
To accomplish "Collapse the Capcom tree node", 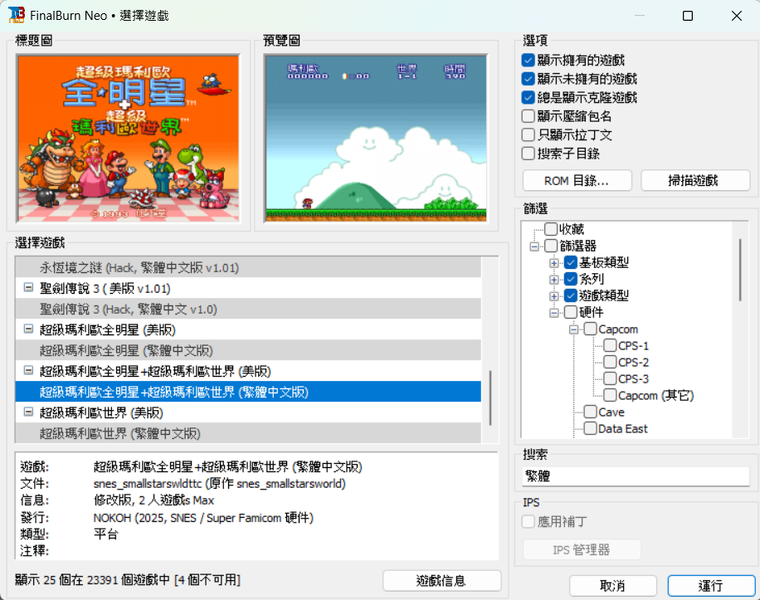I will coord(574,330).
